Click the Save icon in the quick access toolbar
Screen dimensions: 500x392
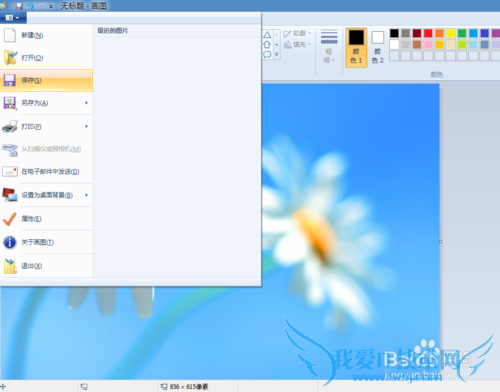(19, 6)
